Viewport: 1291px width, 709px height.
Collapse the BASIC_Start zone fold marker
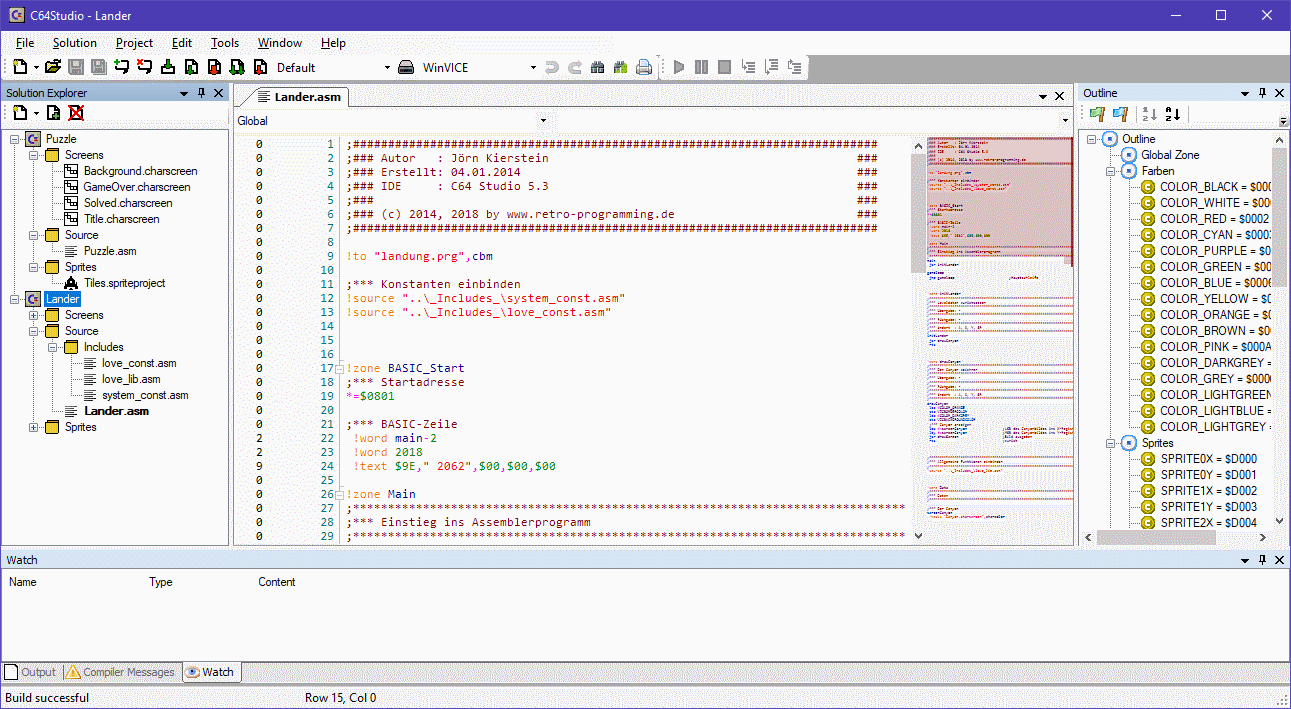340,369
